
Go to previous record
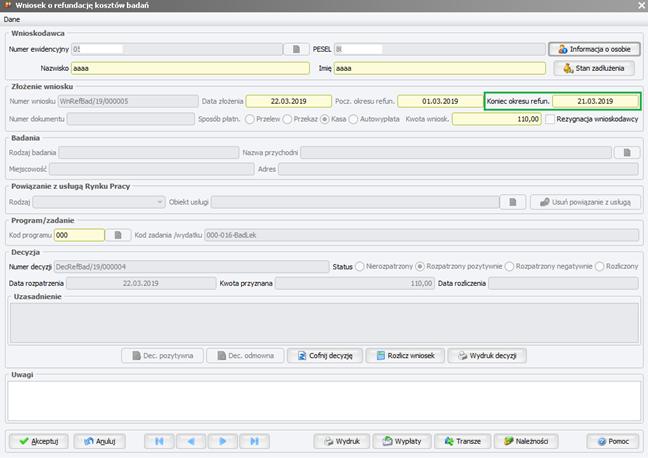click(x=191, y=441)
